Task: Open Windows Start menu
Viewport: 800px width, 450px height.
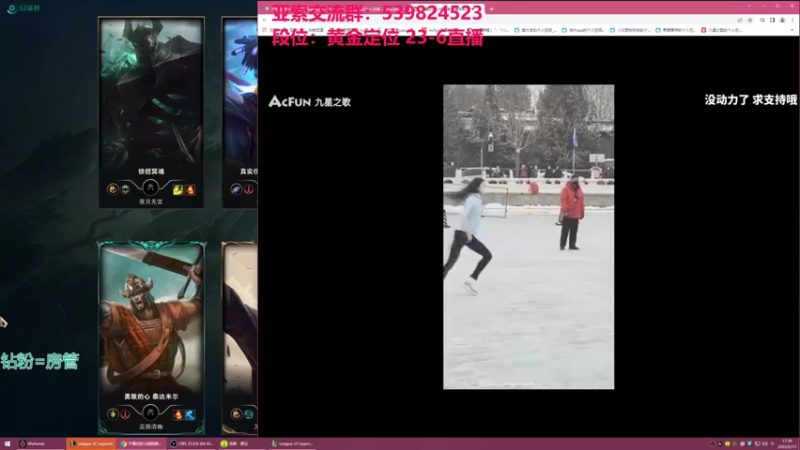Action: (7, 444)
